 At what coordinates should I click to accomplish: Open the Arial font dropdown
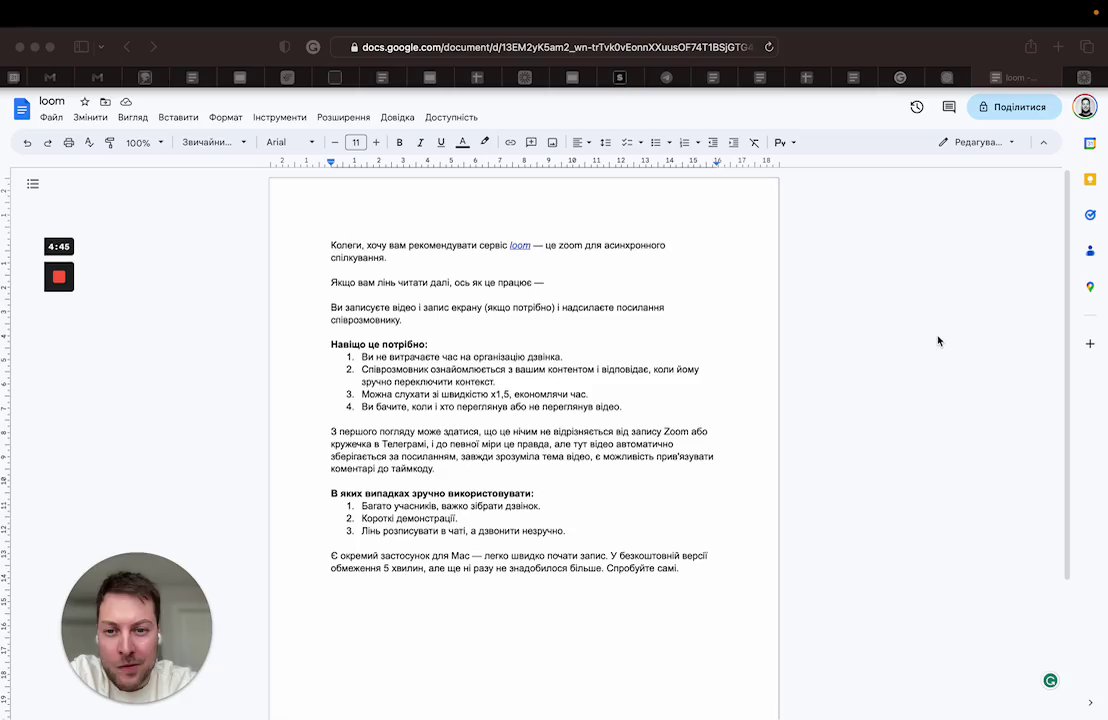point(290,143)
